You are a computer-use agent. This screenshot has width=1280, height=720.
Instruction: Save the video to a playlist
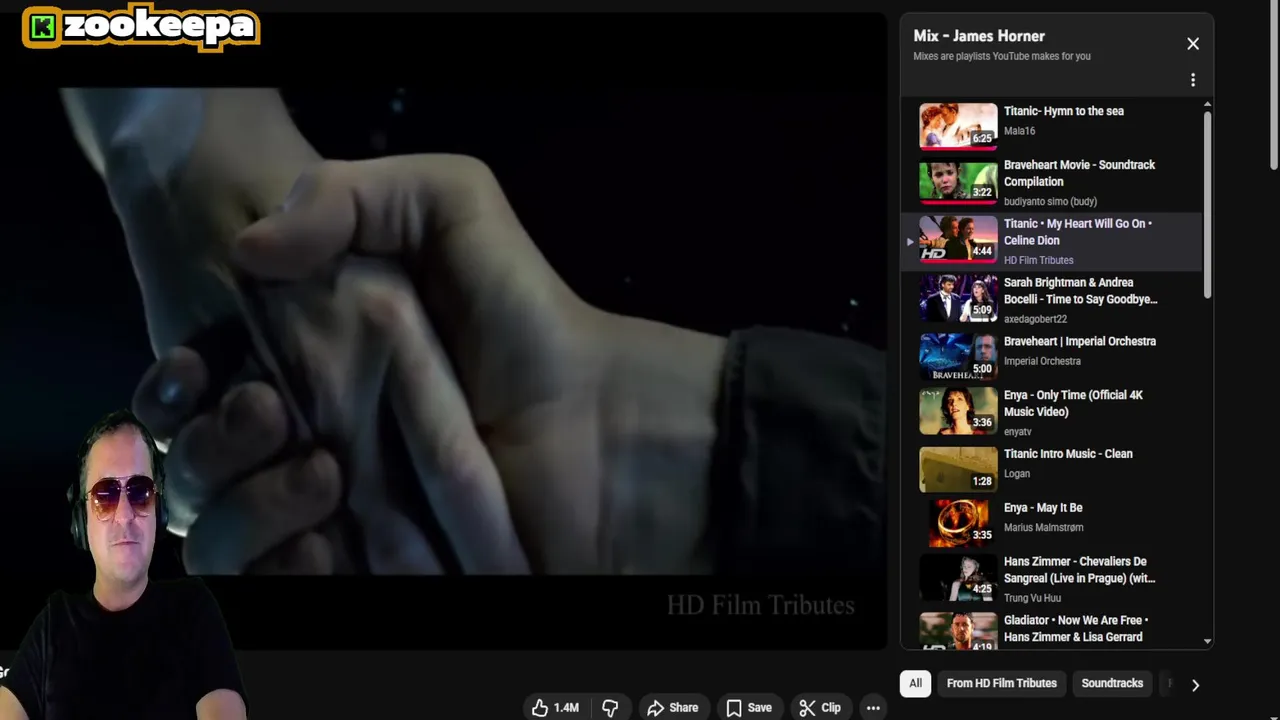coord(748,707)
